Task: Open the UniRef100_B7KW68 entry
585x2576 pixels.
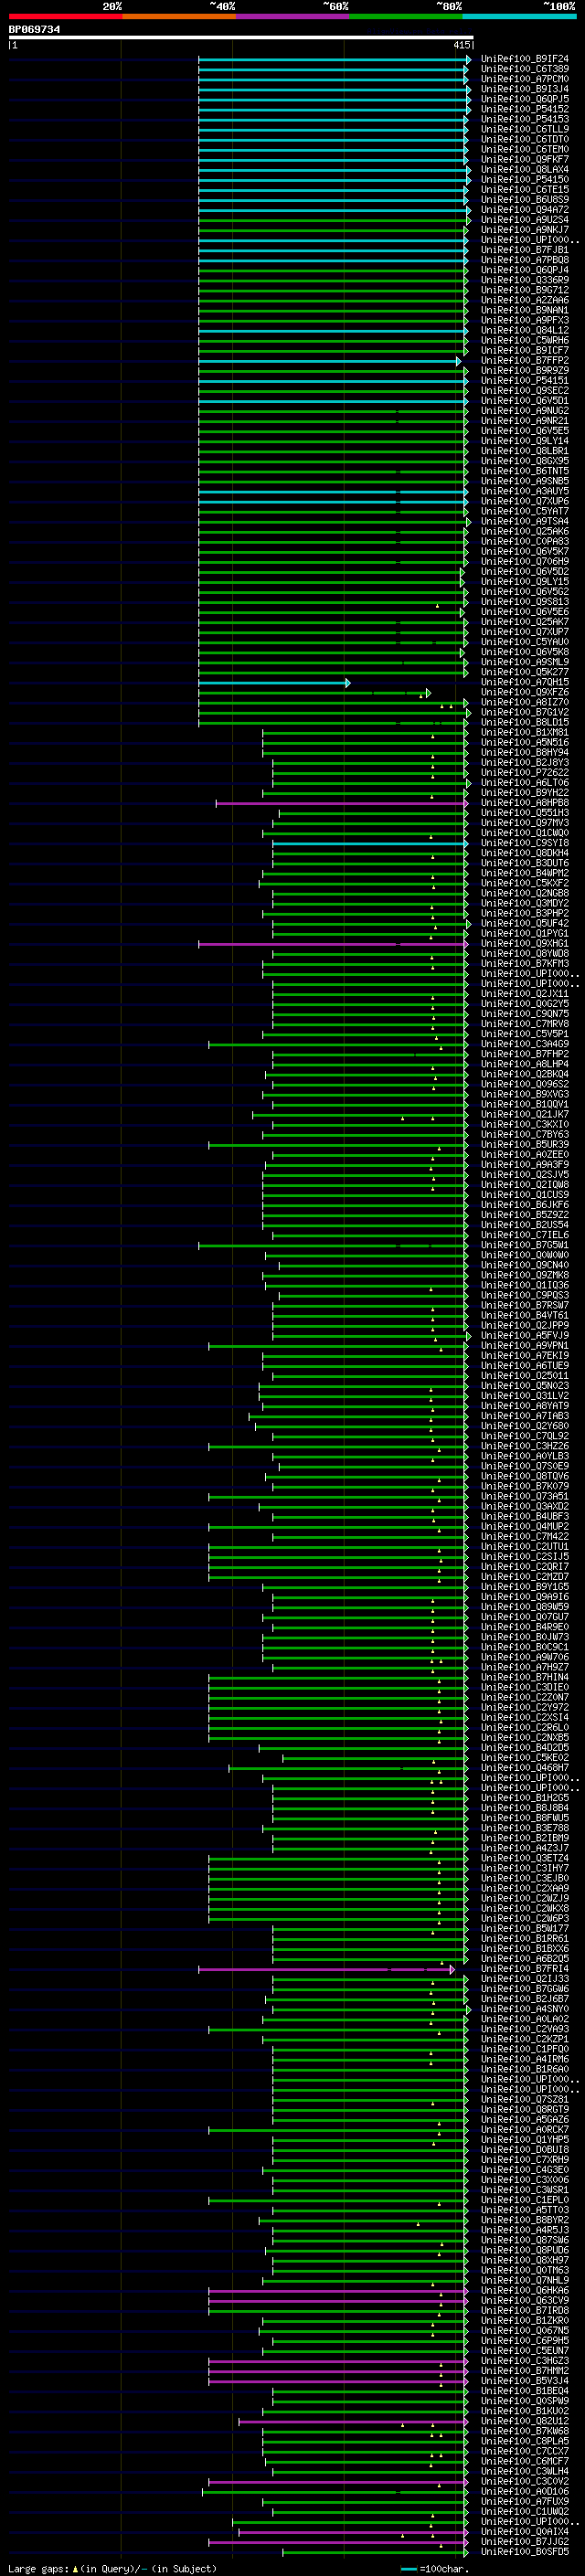Action: (524, 2431)
